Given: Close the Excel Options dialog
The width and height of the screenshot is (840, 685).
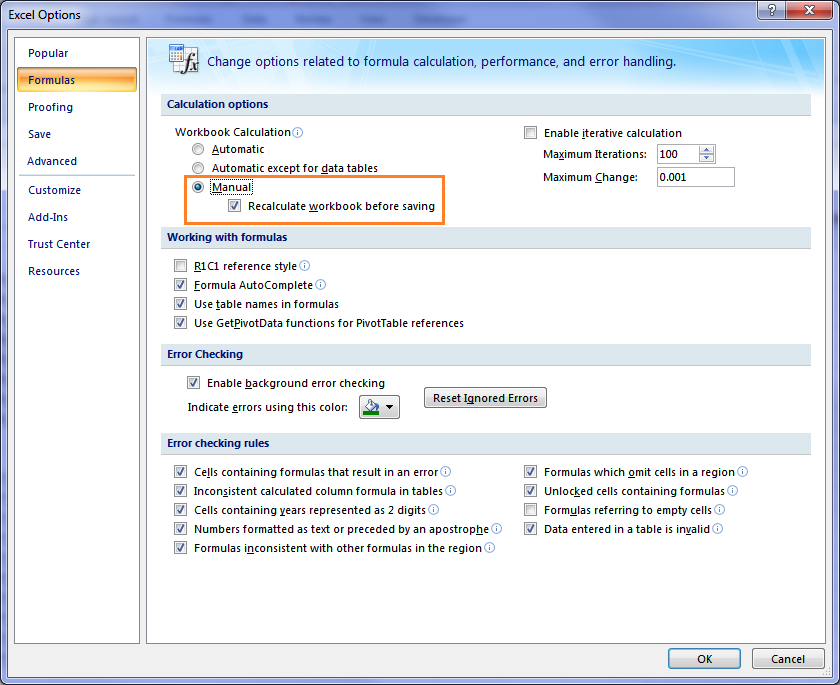Looking at the screenshot, I should (x=809, y=10).
